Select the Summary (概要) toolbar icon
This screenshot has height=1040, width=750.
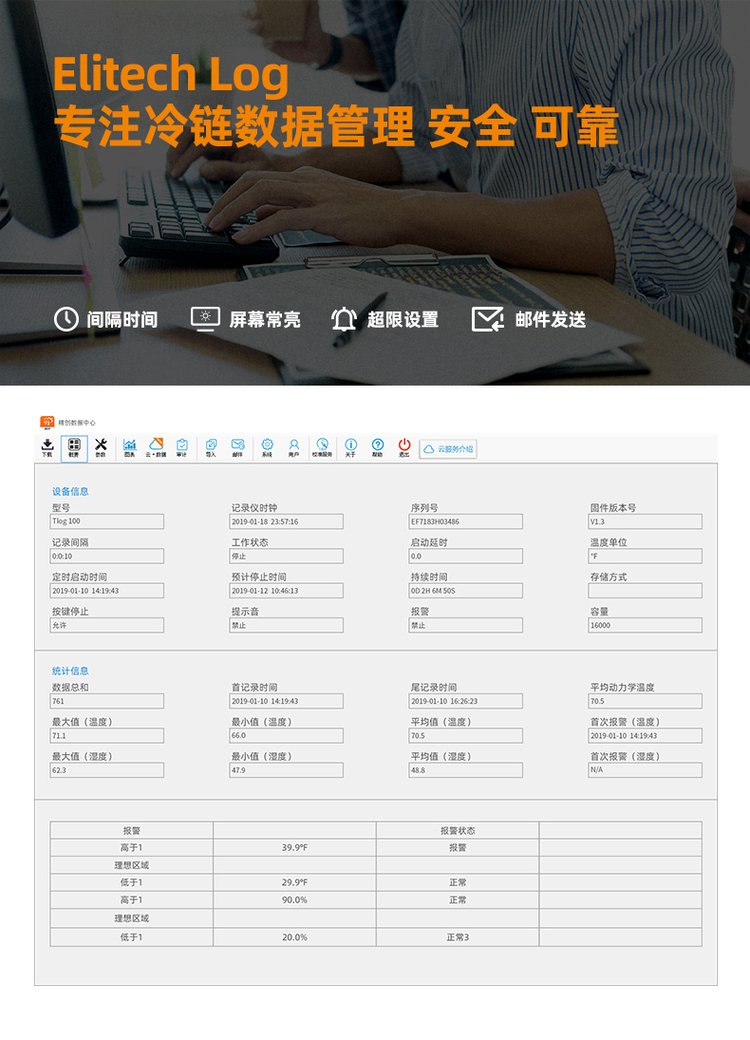click(x=74, y=448)
